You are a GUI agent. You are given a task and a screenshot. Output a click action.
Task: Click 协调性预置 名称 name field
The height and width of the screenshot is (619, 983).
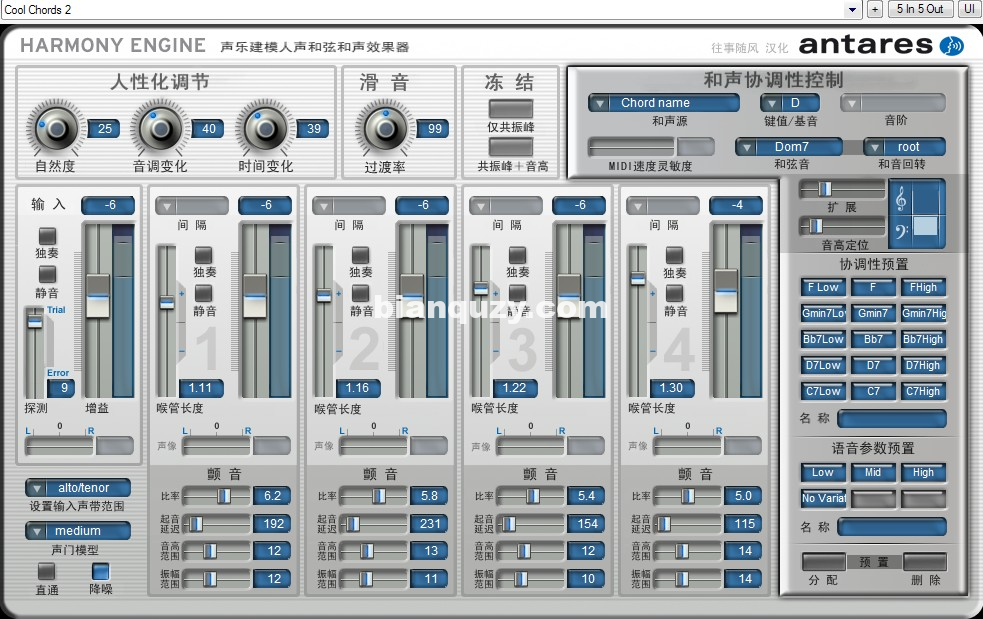pos(891,418)
